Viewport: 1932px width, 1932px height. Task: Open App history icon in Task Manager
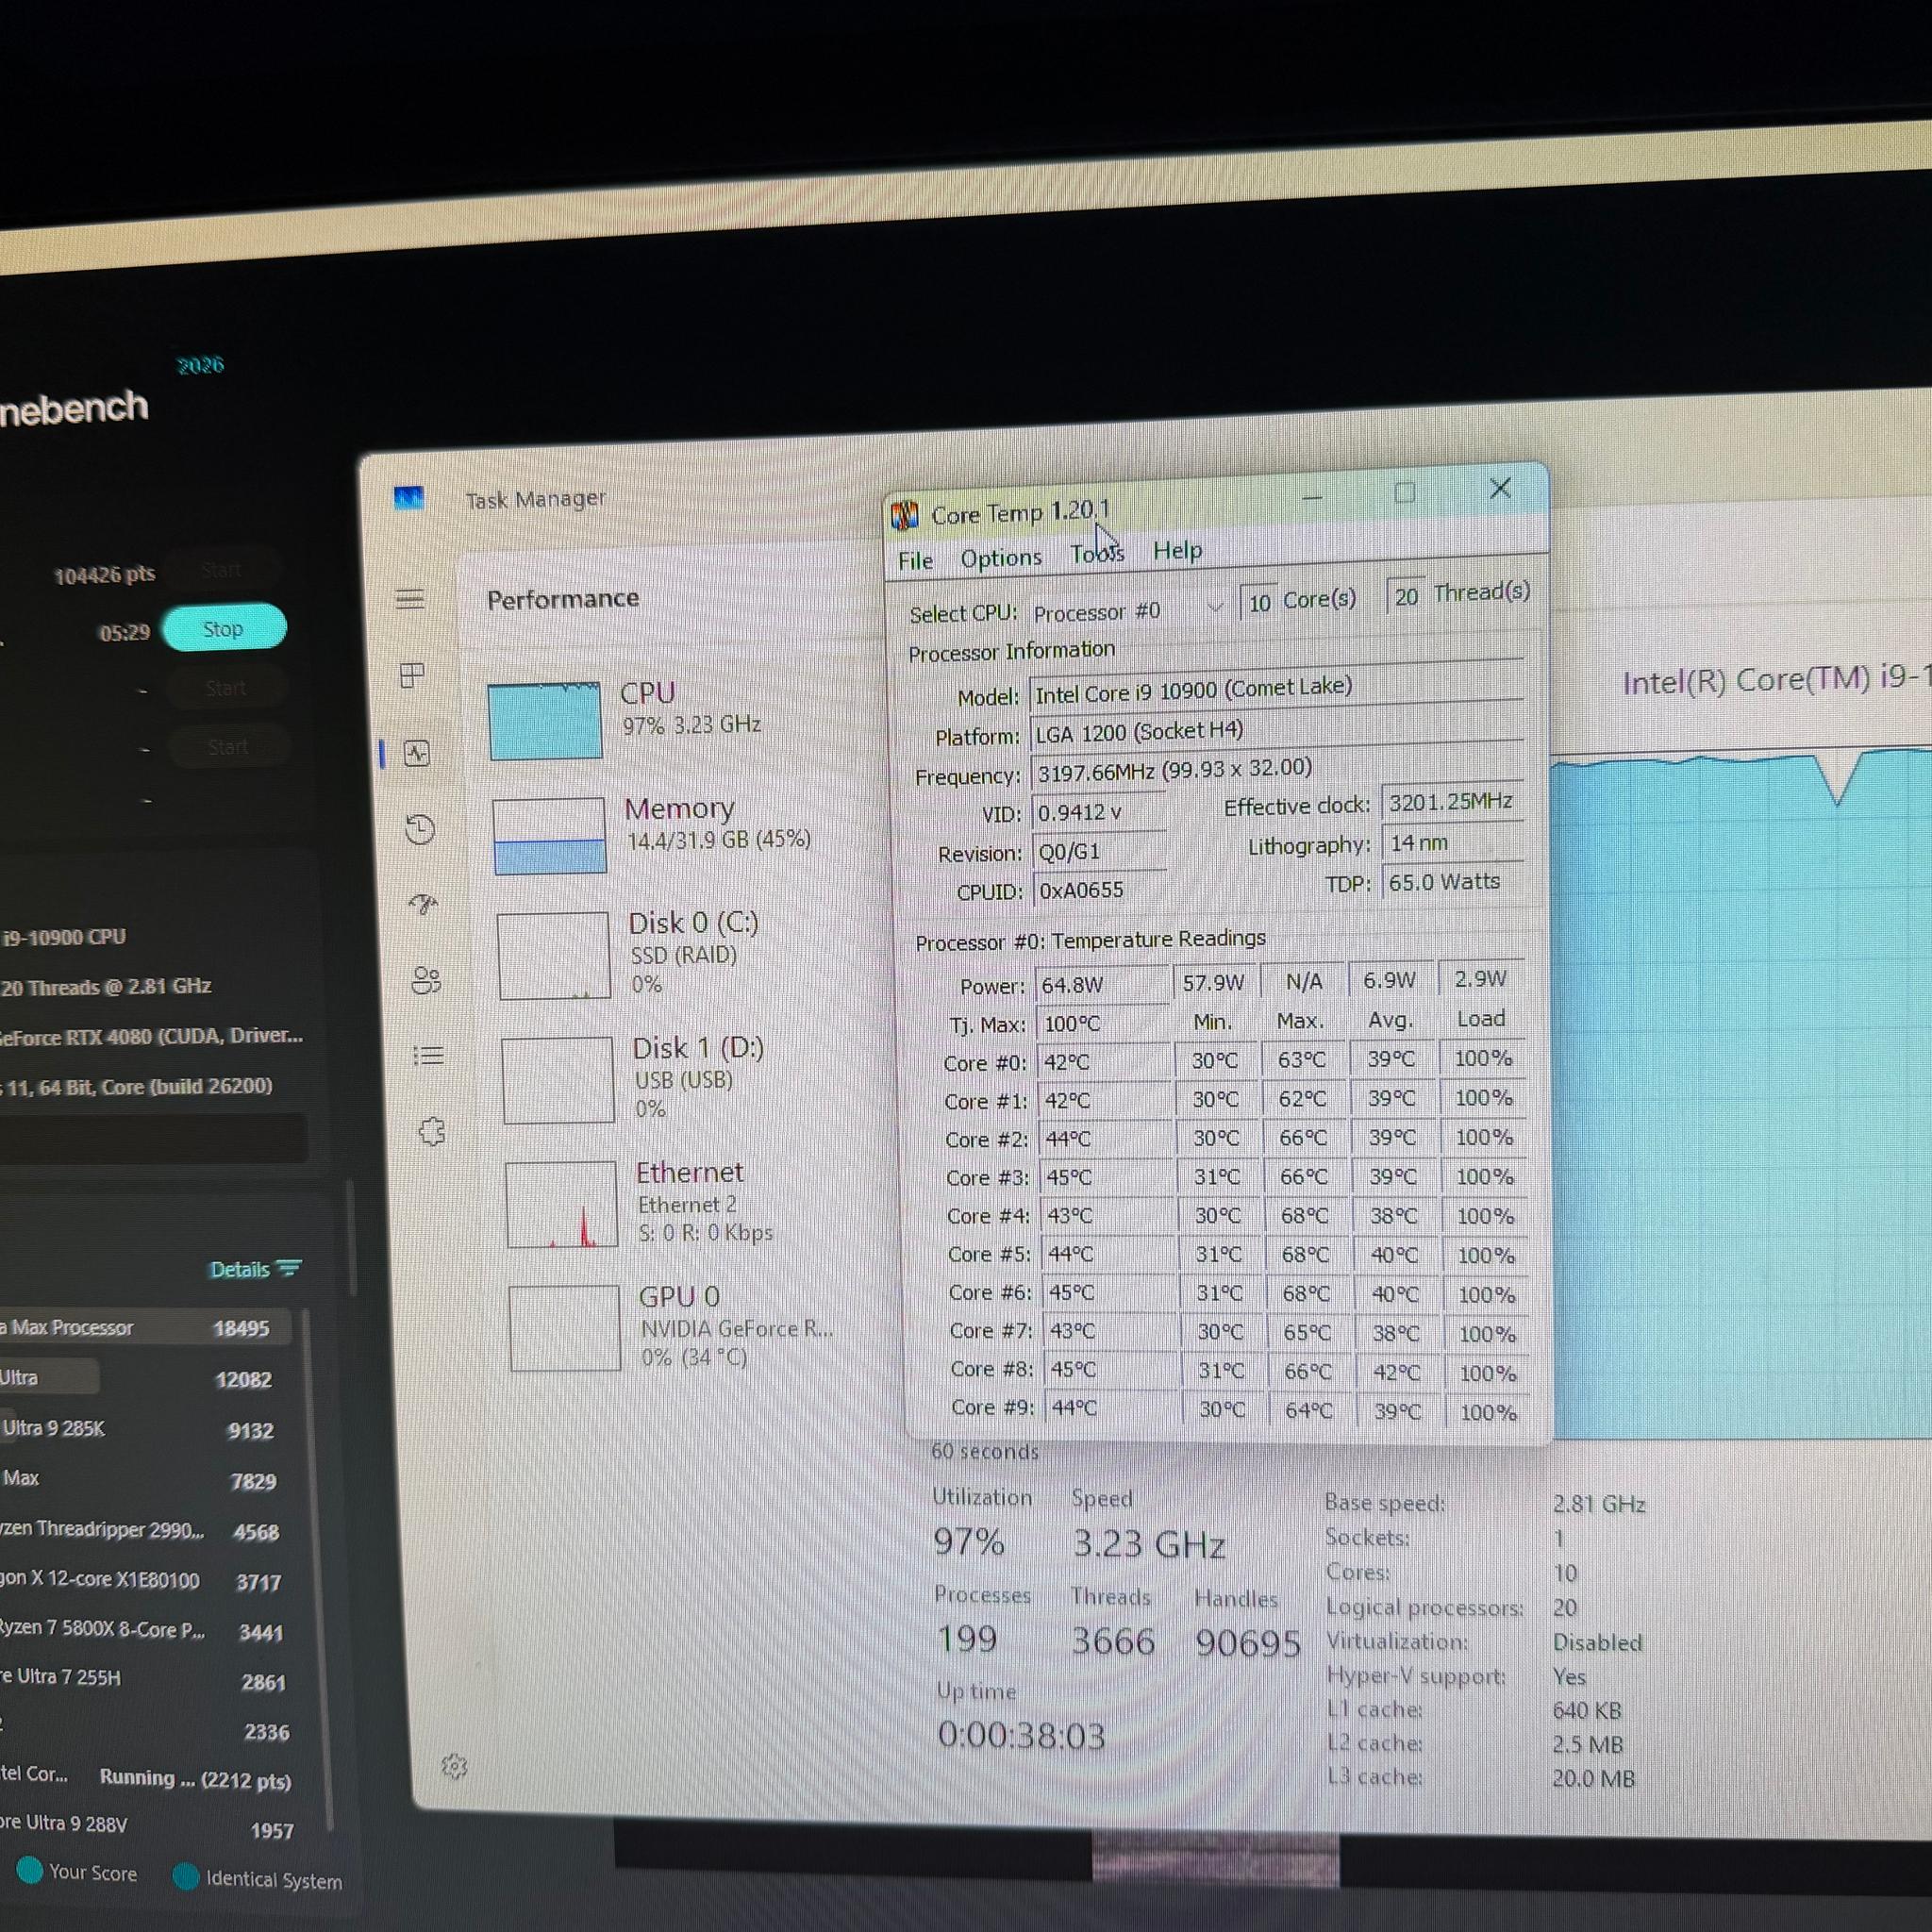(420, 829)
